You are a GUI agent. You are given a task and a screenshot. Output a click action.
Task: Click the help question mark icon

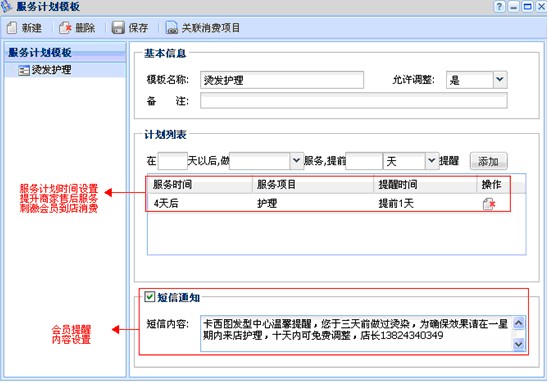(499, 6)
